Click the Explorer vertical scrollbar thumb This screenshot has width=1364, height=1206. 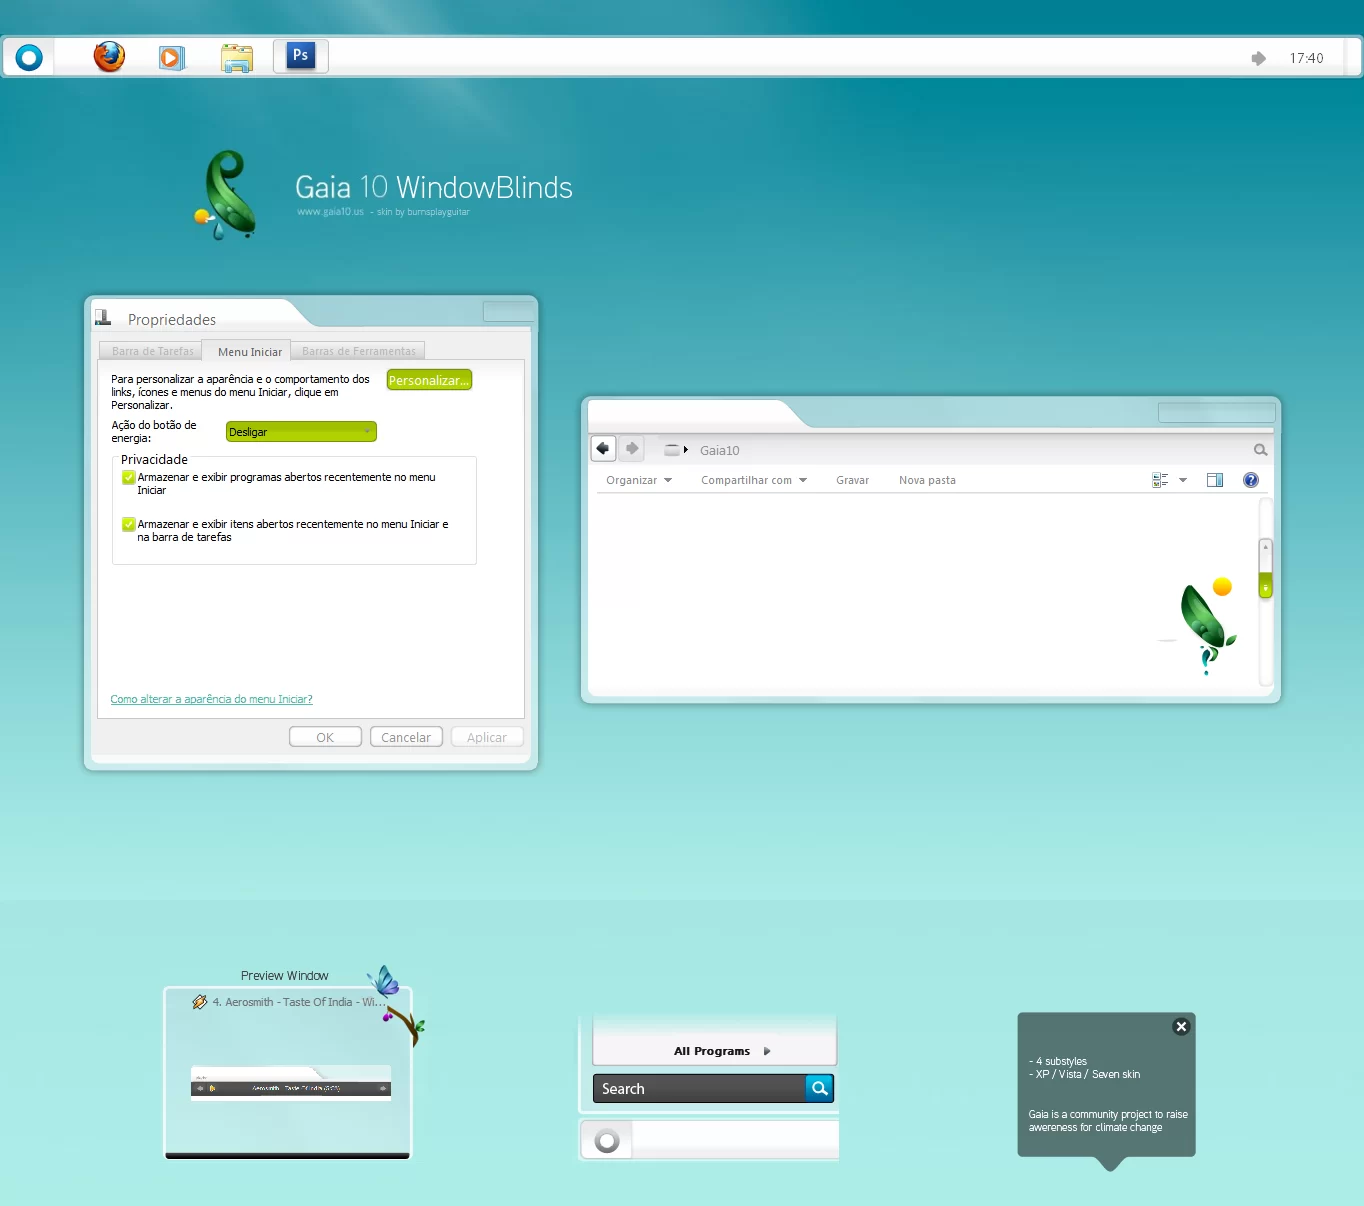click(x=1265, y=585)
